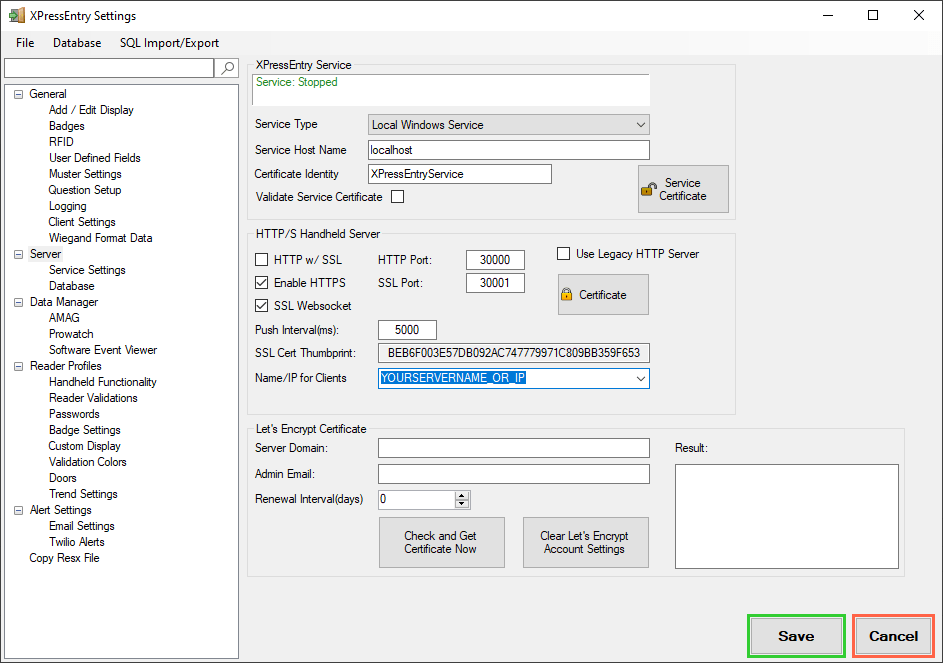Increase Renewal Interval with up arrow

pos(461,495)
